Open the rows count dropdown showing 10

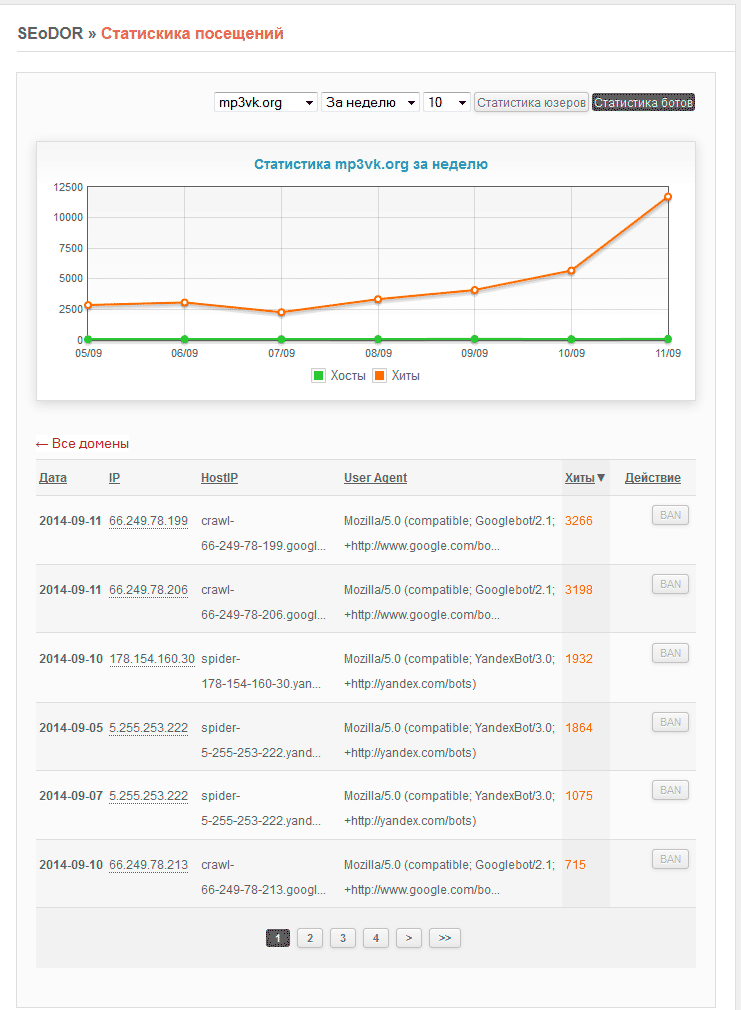[446, 102]
